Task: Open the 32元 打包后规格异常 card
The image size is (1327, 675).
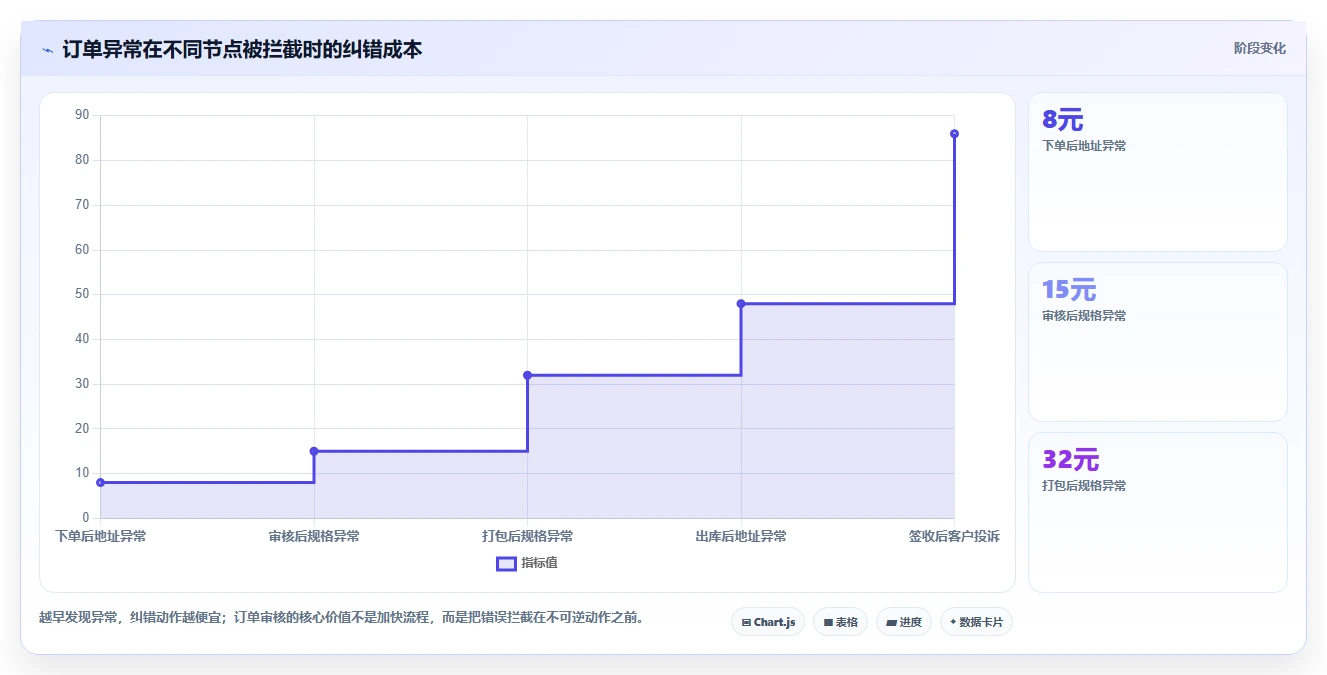Action: (x=1158, y=512)
